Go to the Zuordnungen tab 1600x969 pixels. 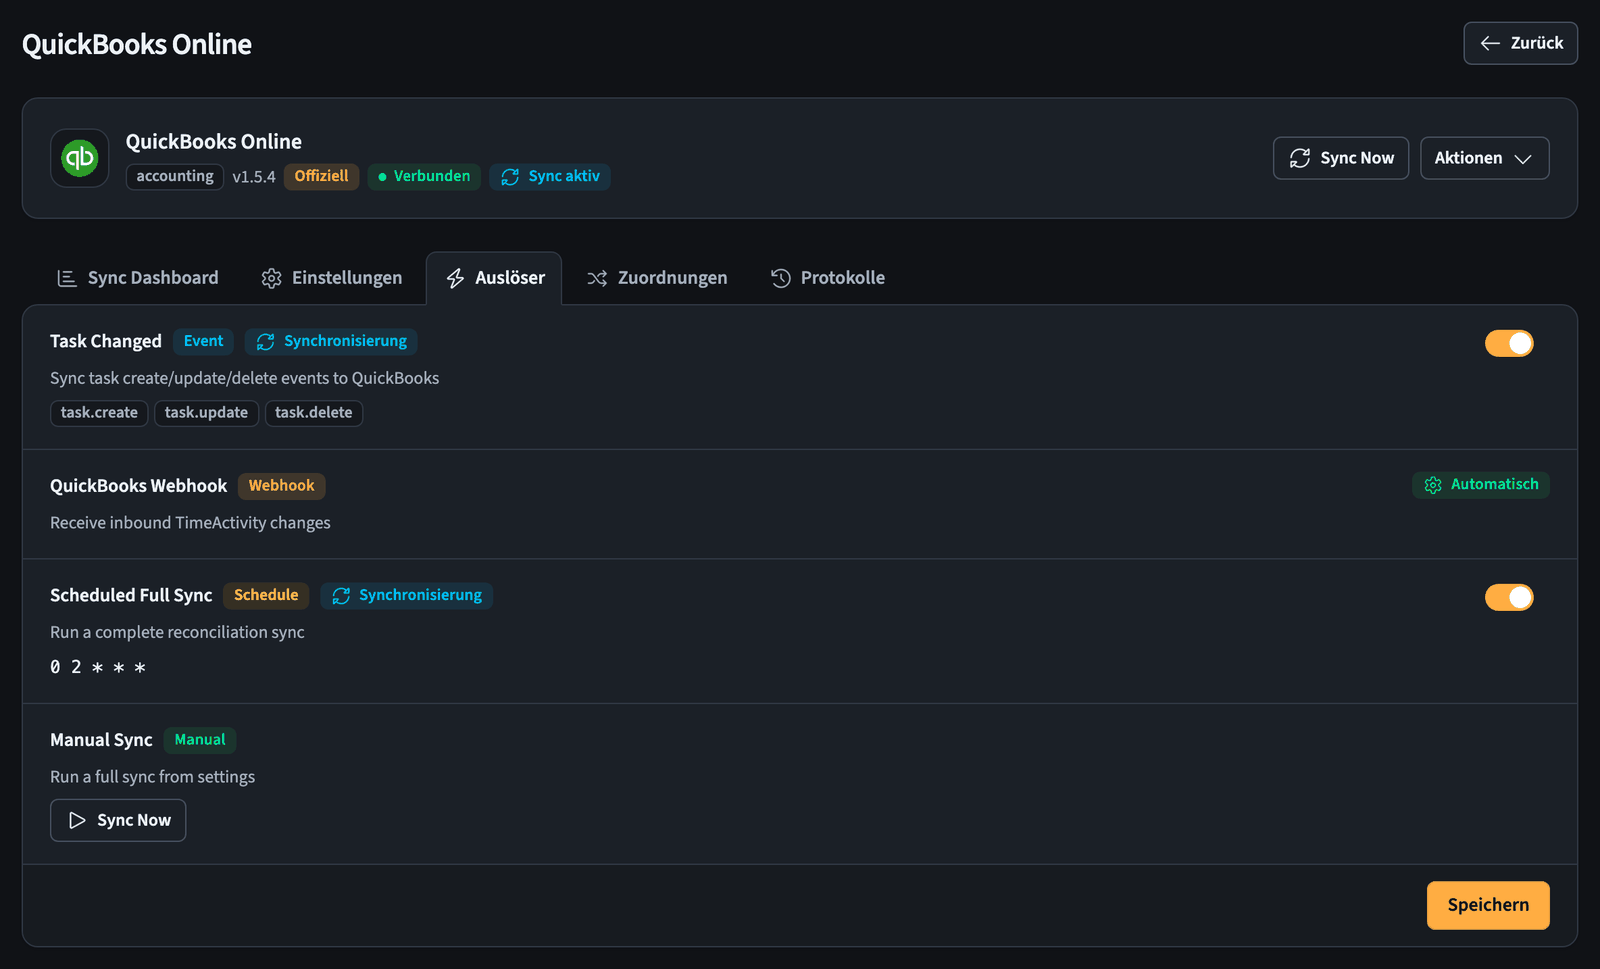(657, 278)
